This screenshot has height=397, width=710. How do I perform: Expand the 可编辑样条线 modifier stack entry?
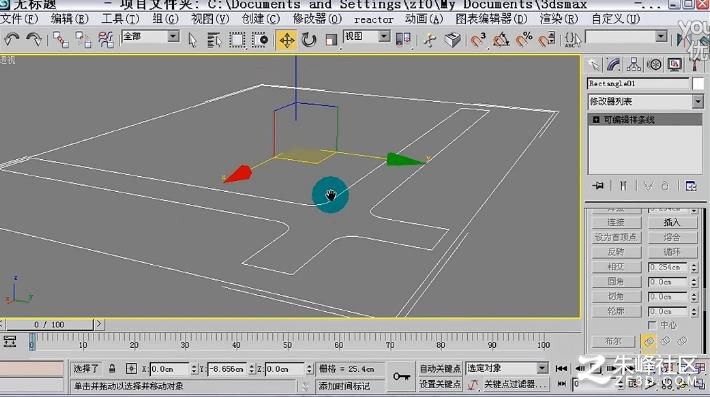click(x=596, y=120)
